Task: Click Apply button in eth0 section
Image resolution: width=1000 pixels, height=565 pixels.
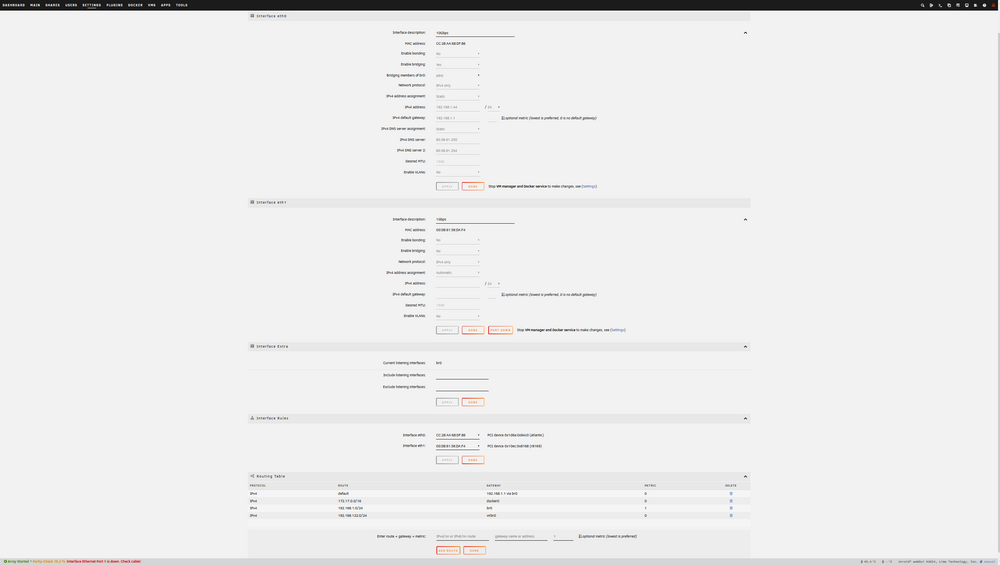Action: (x=447, y=186)
